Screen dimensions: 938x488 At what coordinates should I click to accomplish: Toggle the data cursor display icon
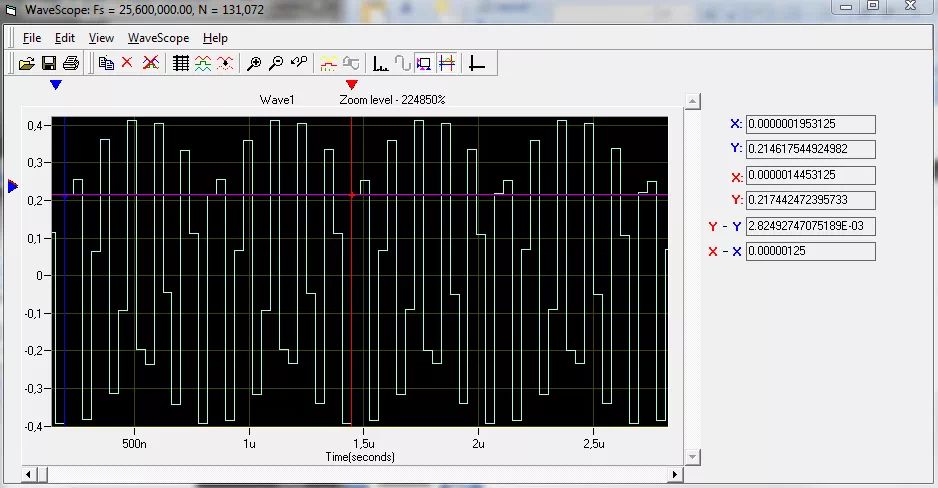424,63
